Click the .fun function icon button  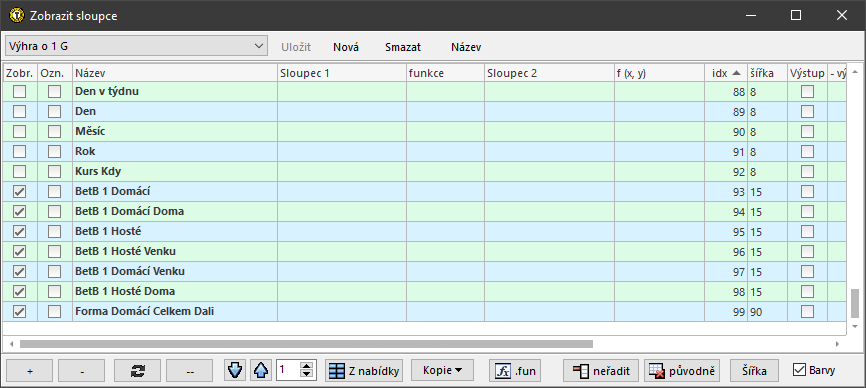[x=515, y=370]
